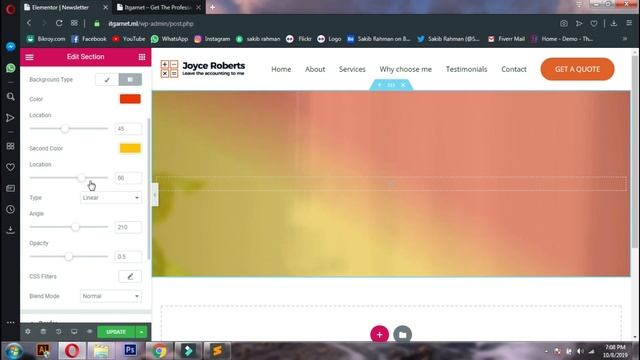This screenshot has height=360, width=640.
Task: Open Elementor page settings gear
Action: (28, 332)
